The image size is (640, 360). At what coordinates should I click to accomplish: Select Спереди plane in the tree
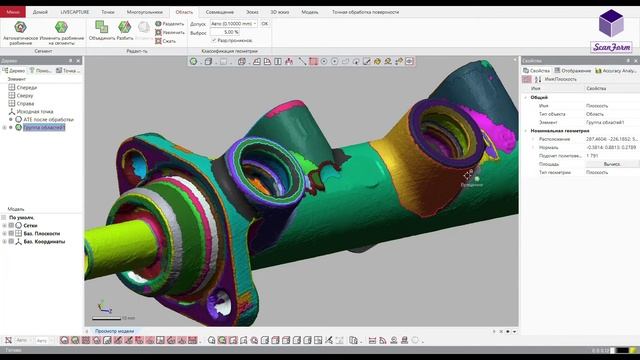point(27,87)
